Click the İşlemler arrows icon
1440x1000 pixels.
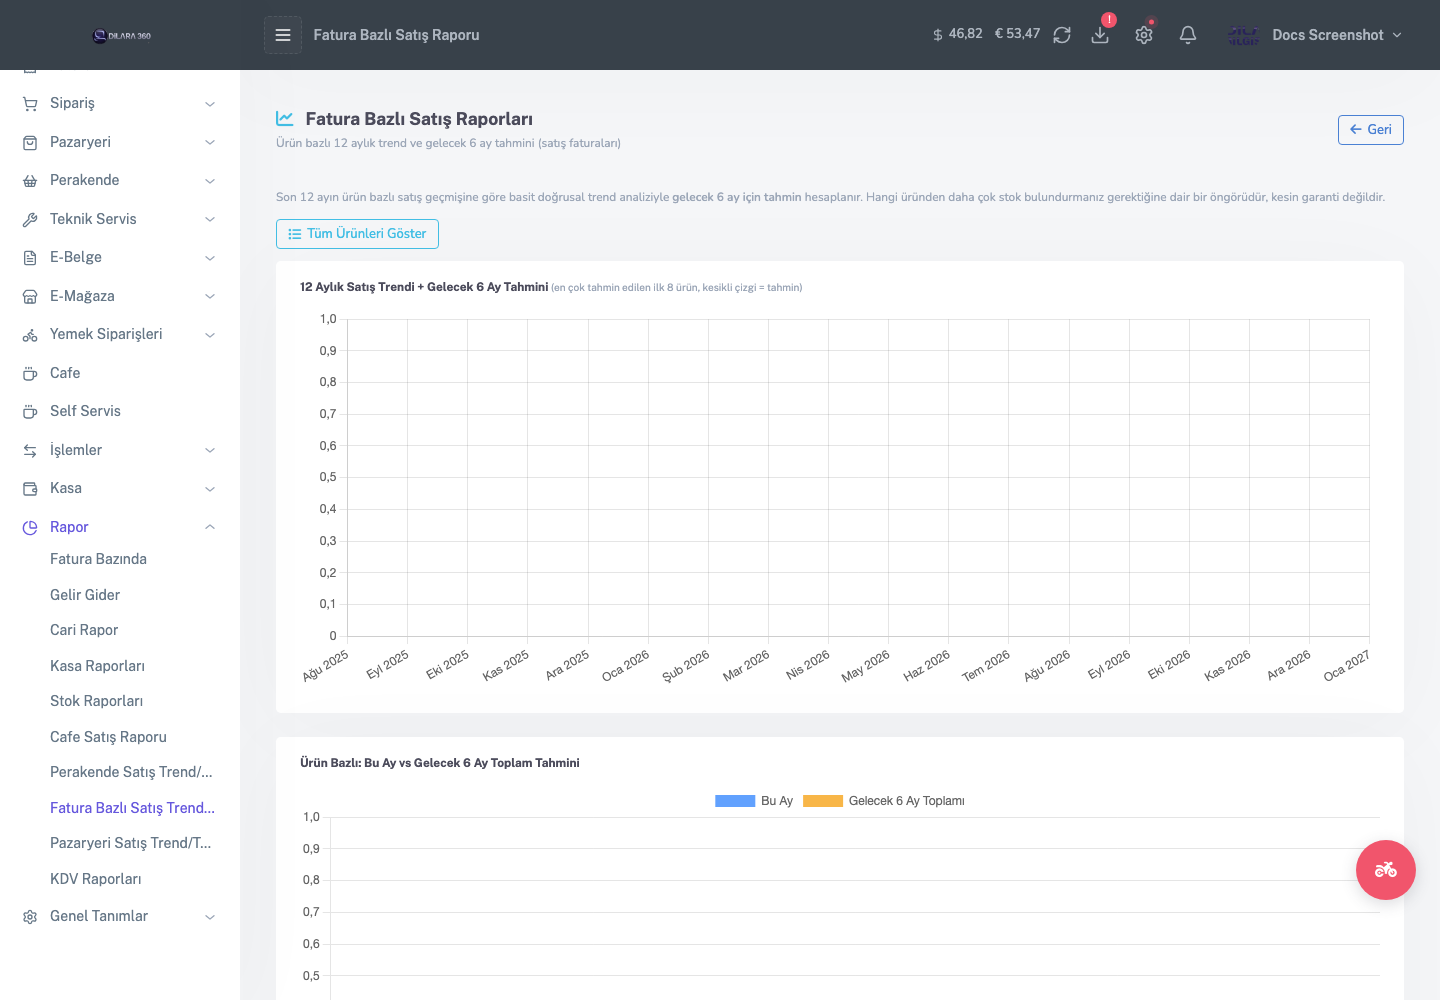tap(30, 450)
